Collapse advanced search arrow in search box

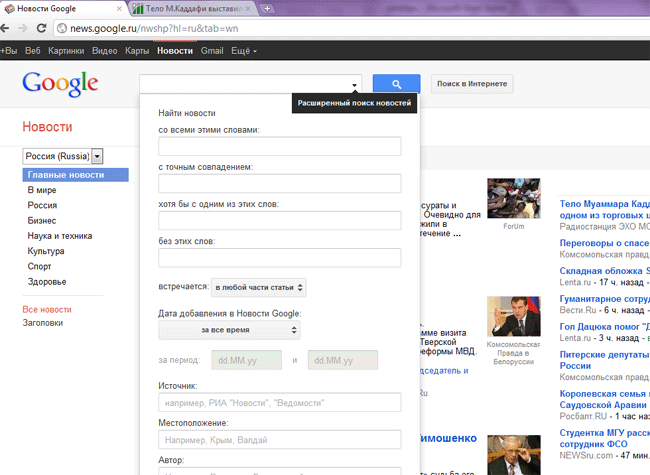[354, 85]
